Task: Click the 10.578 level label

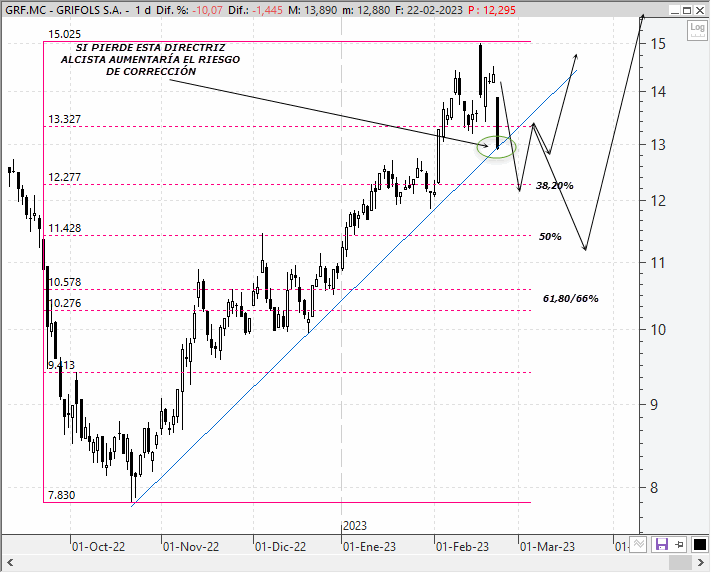Action: 64,282
